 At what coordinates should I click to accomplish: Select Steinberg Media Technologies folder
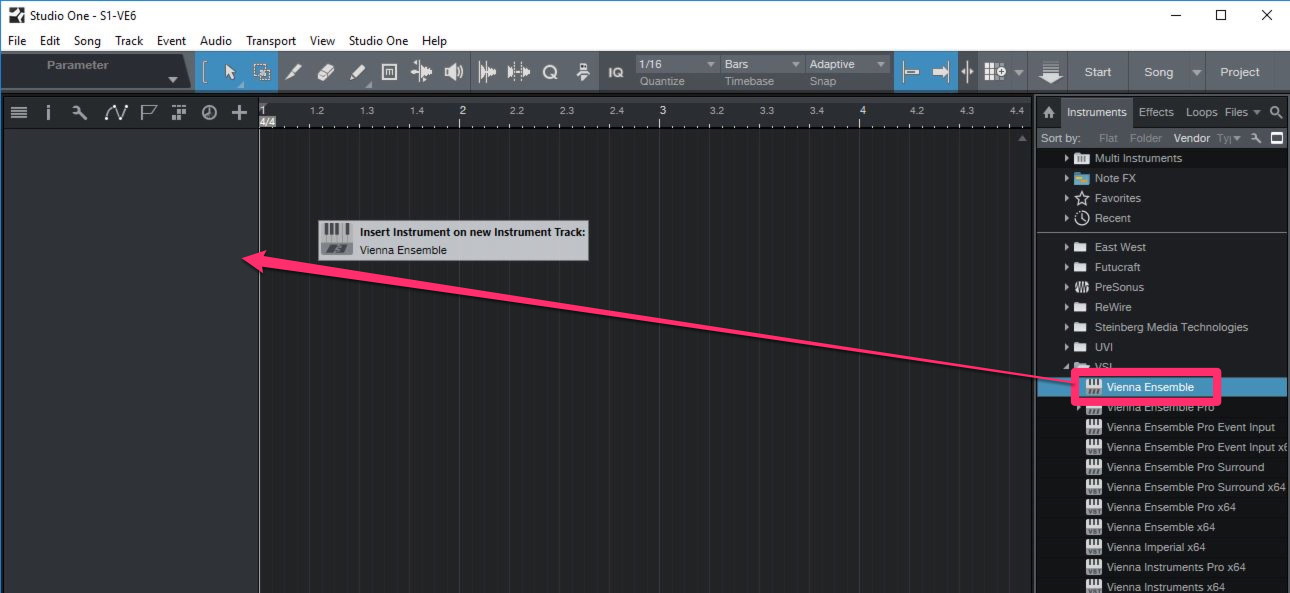(x=1171, y=327)
